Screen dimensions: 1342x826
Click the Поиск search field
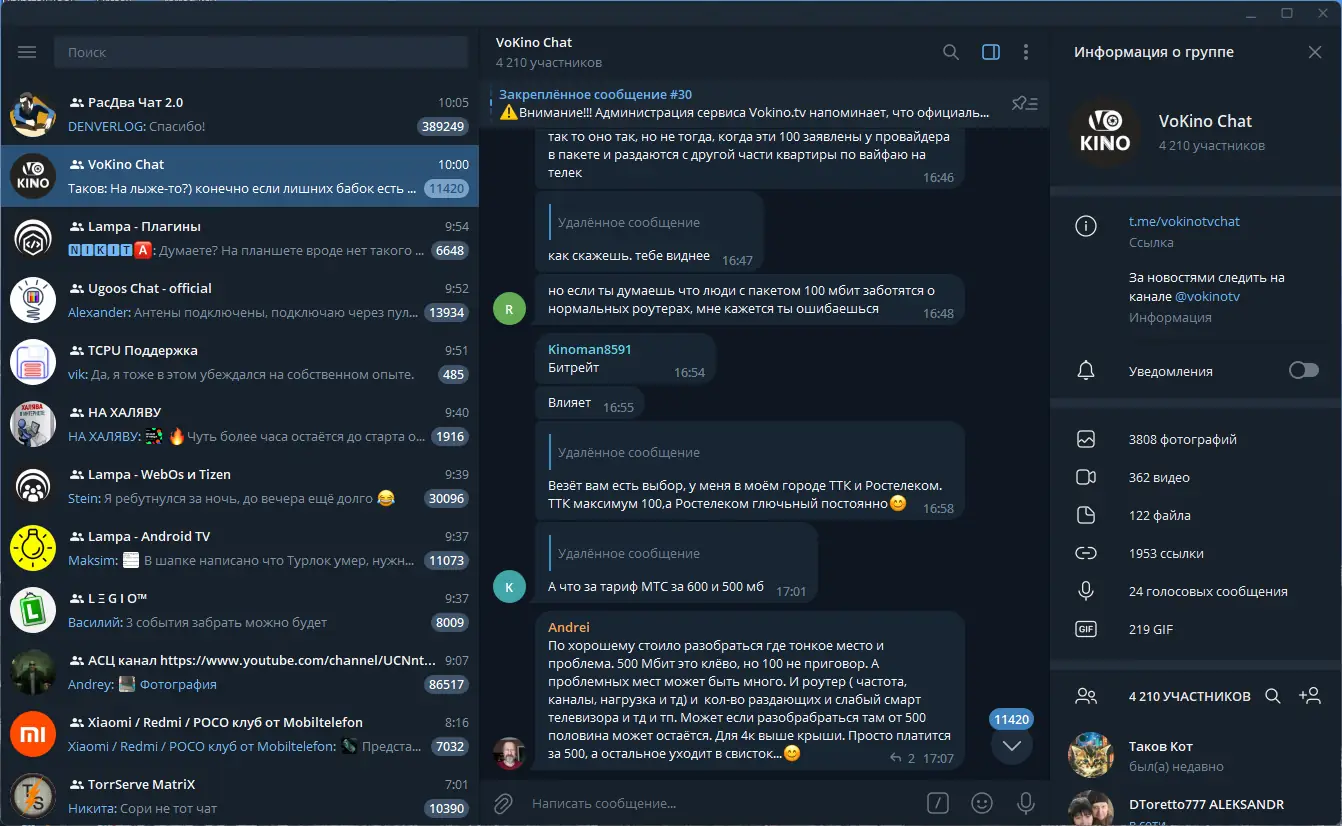(x=261, y=52)
